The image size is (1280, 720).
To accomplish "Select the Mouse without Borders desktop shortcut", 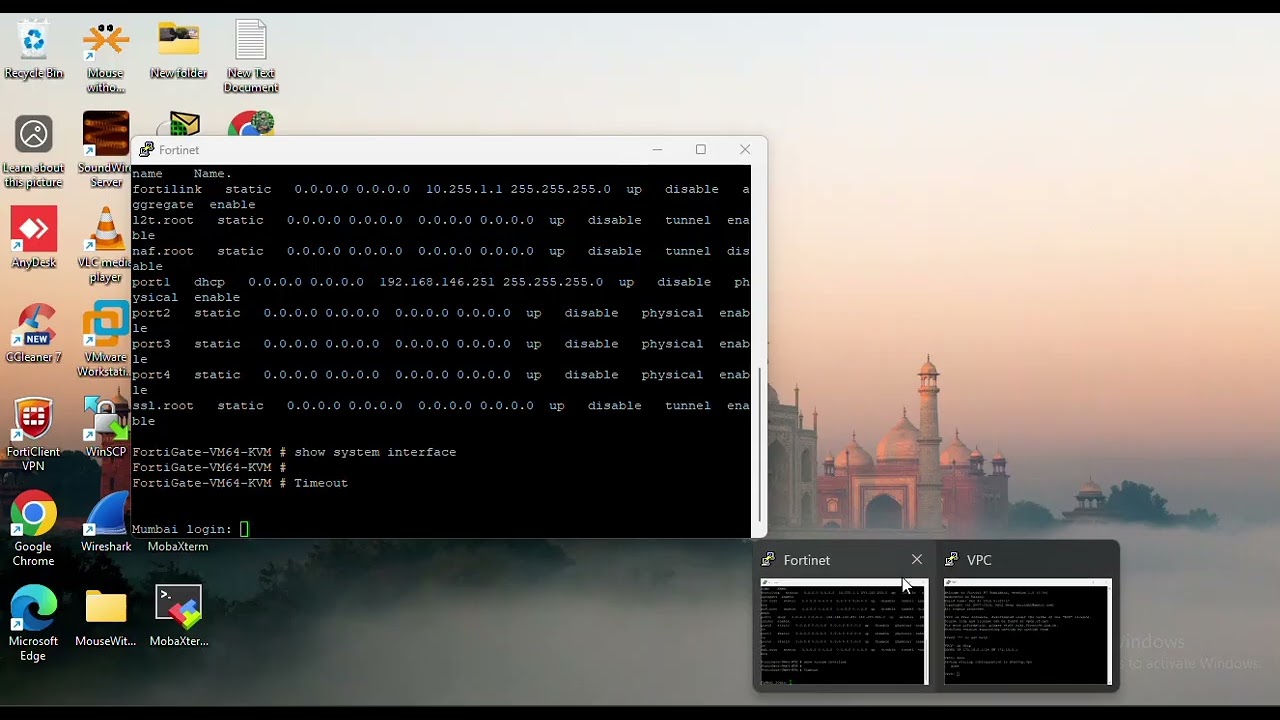I will pyautogui.click(x=105, y=56).
